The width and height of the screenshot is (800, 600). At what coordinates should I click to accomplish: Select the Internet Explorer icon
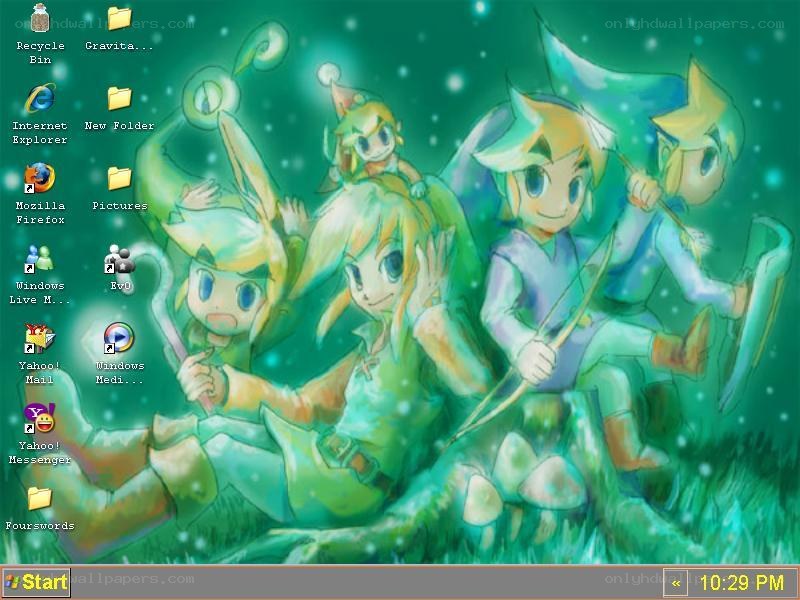click(x=40, y=98)
